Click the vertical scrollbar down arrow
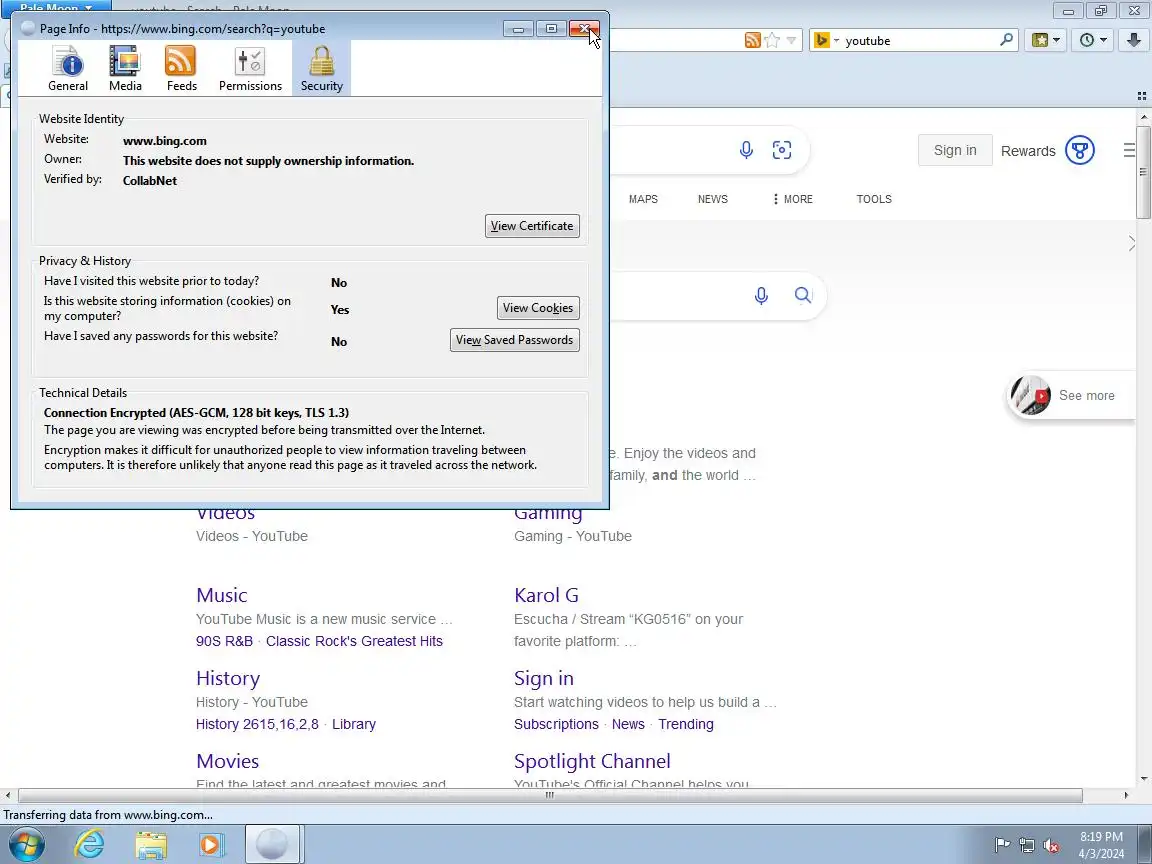Screen dimensions: 1152x864 [x=1144, y=779]
